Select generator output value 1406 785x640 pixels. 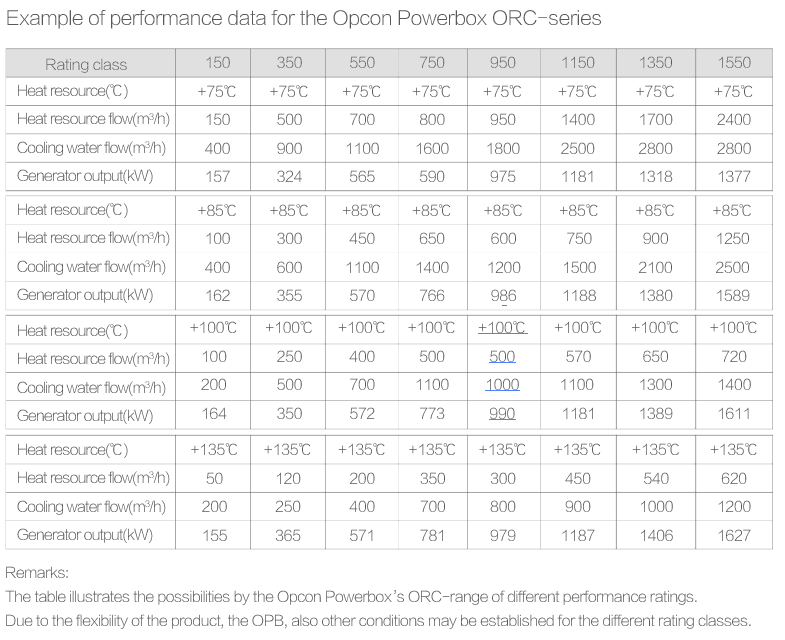pos(656,535)
